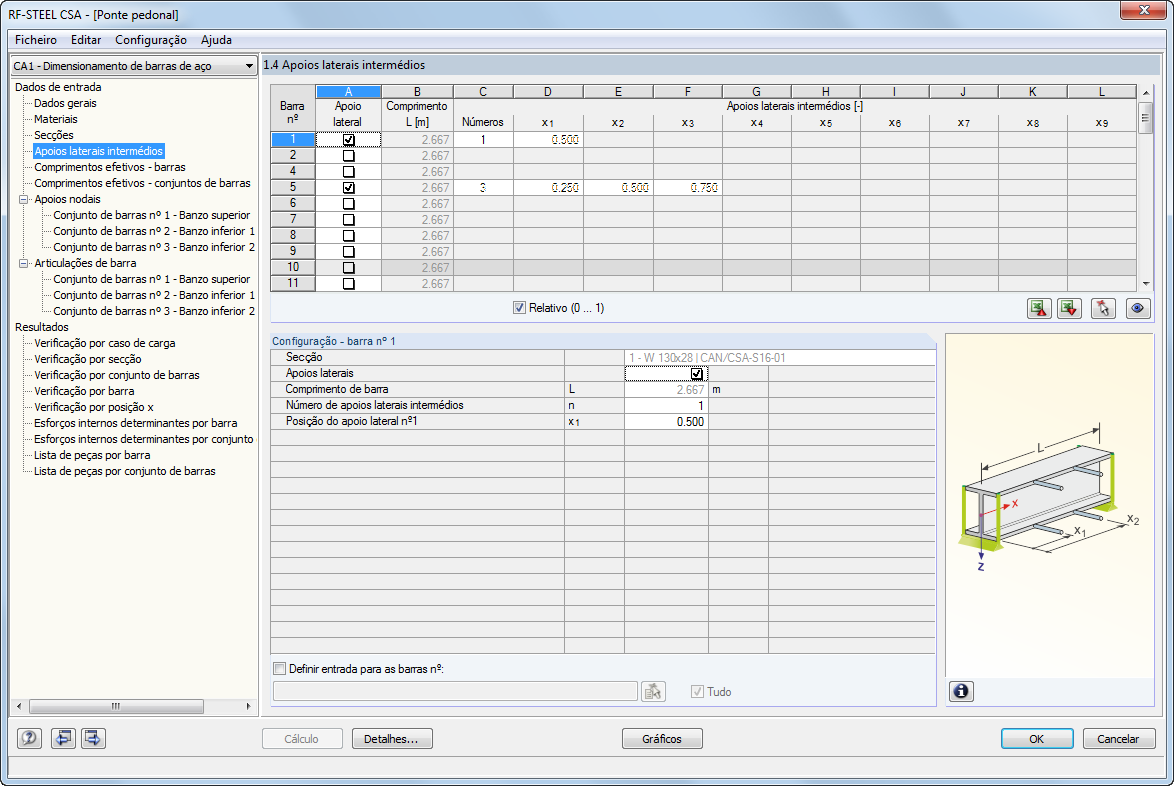Select Materiais in the navigator
Screen dimensions: 1174x786
[x=55, y=119]
